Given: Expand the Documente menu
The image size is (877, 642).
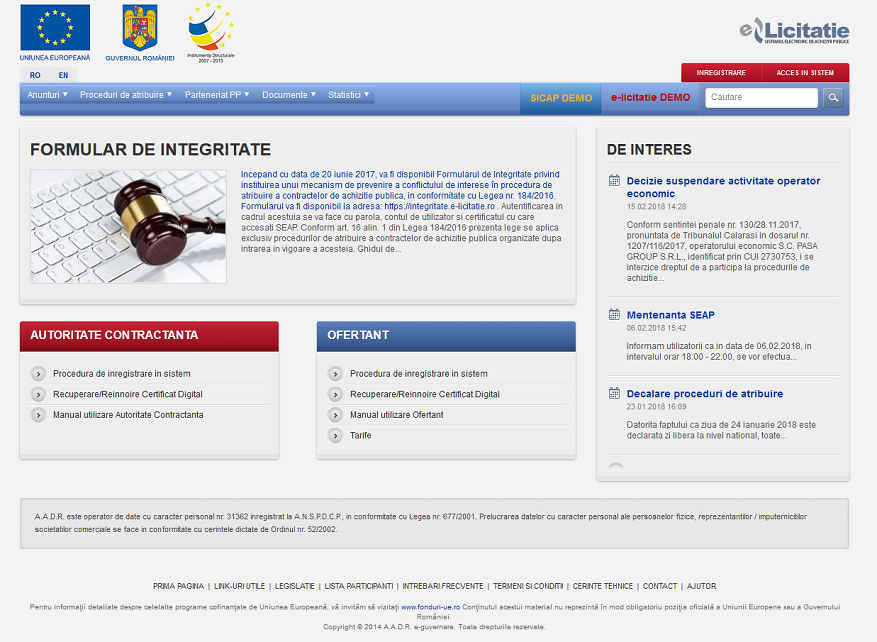Looking at the screenshot, I should click(290, 95).
